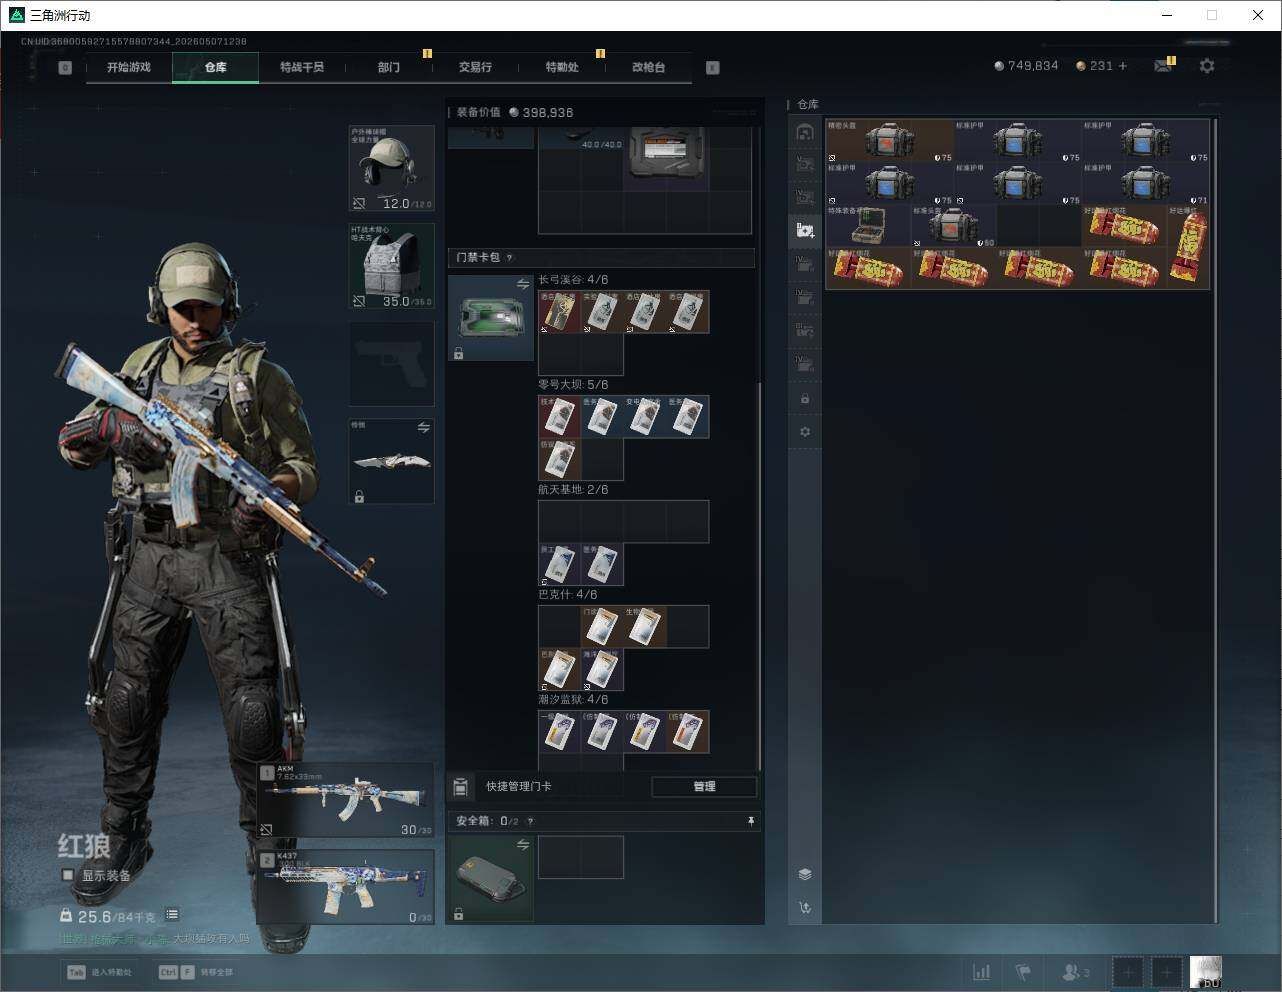This screenshot has width=1282, height=992.
Task: Open stash settings gear in sidebar
Action: 805,432
